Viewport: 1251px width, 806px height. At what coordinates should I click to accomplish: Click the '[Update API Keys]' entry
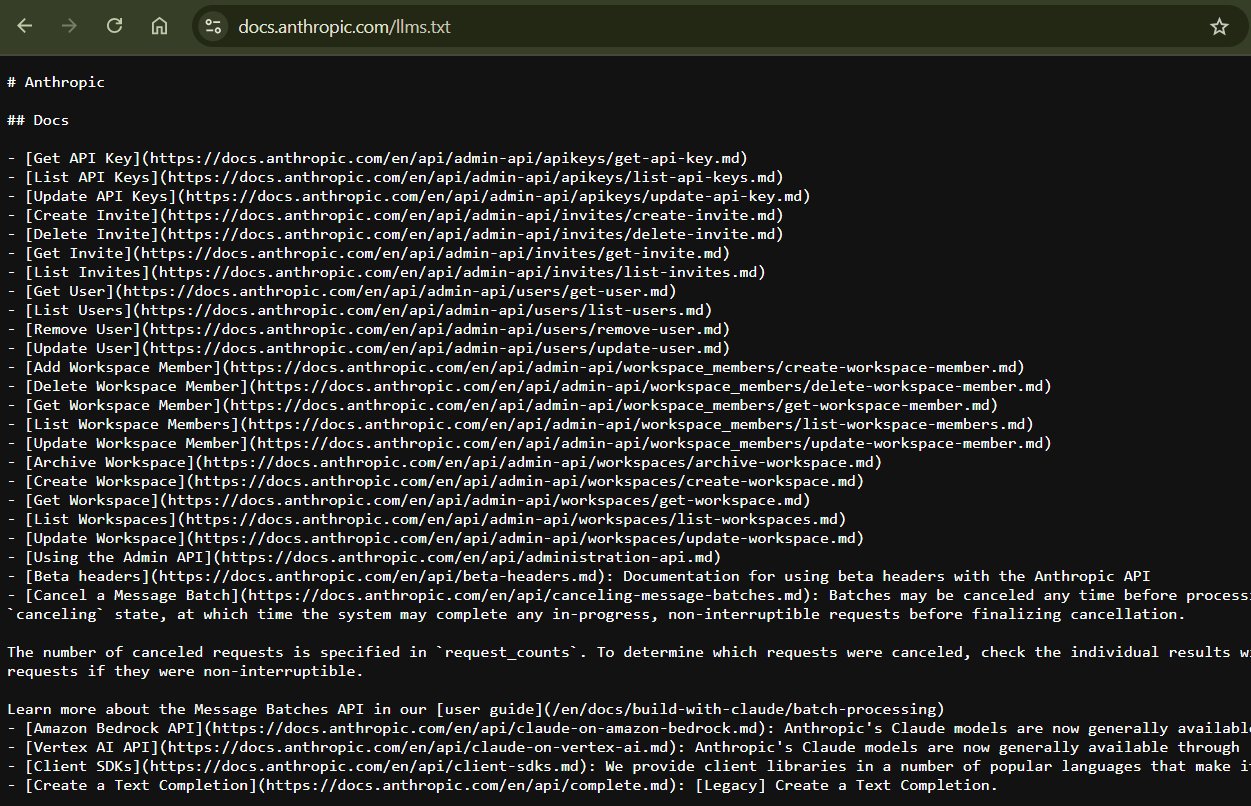pos(409,196)
